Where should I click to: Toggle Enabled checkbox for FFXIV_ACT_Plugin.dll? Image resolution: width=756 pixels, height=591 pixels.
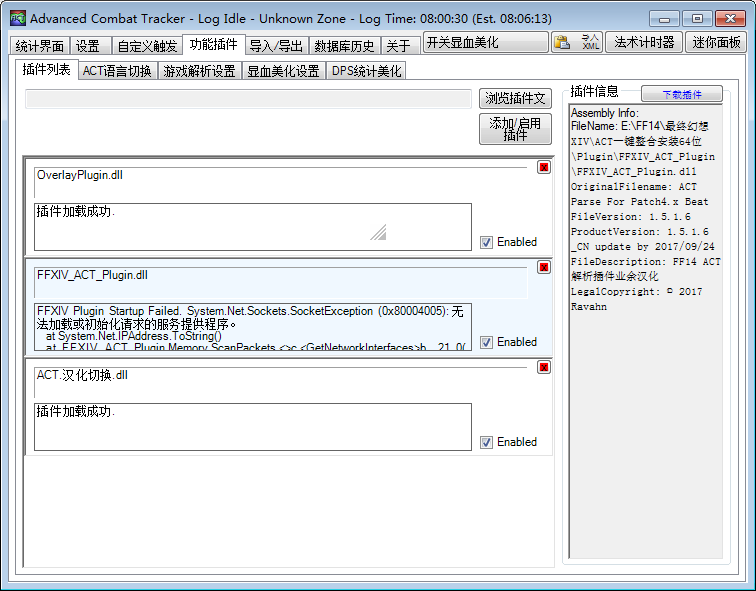click(486, 342)
